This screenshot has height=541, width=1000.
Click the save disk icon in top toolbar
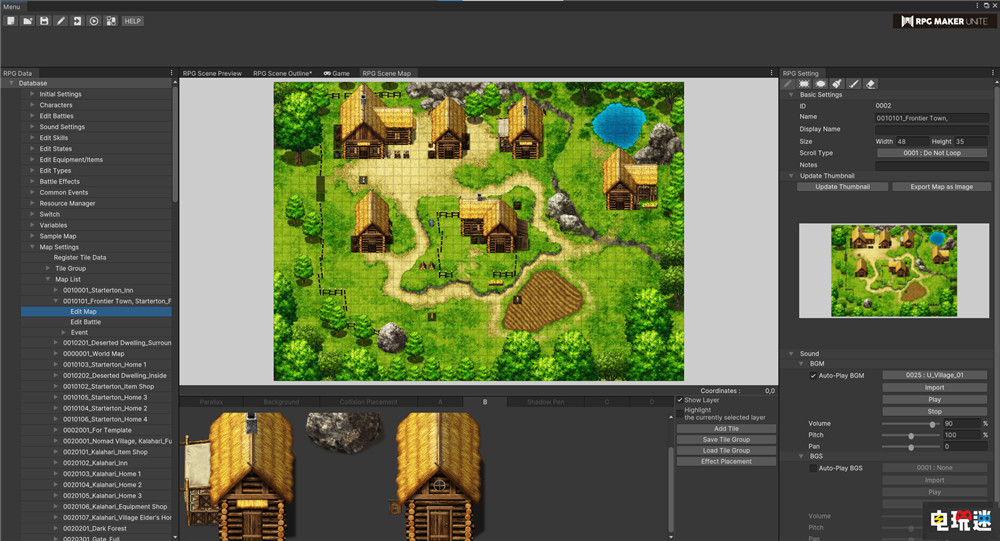[44, 21]
